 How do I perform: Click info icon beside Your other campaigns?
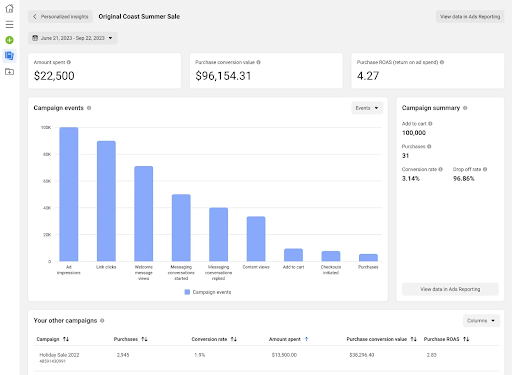pos(102,321)
